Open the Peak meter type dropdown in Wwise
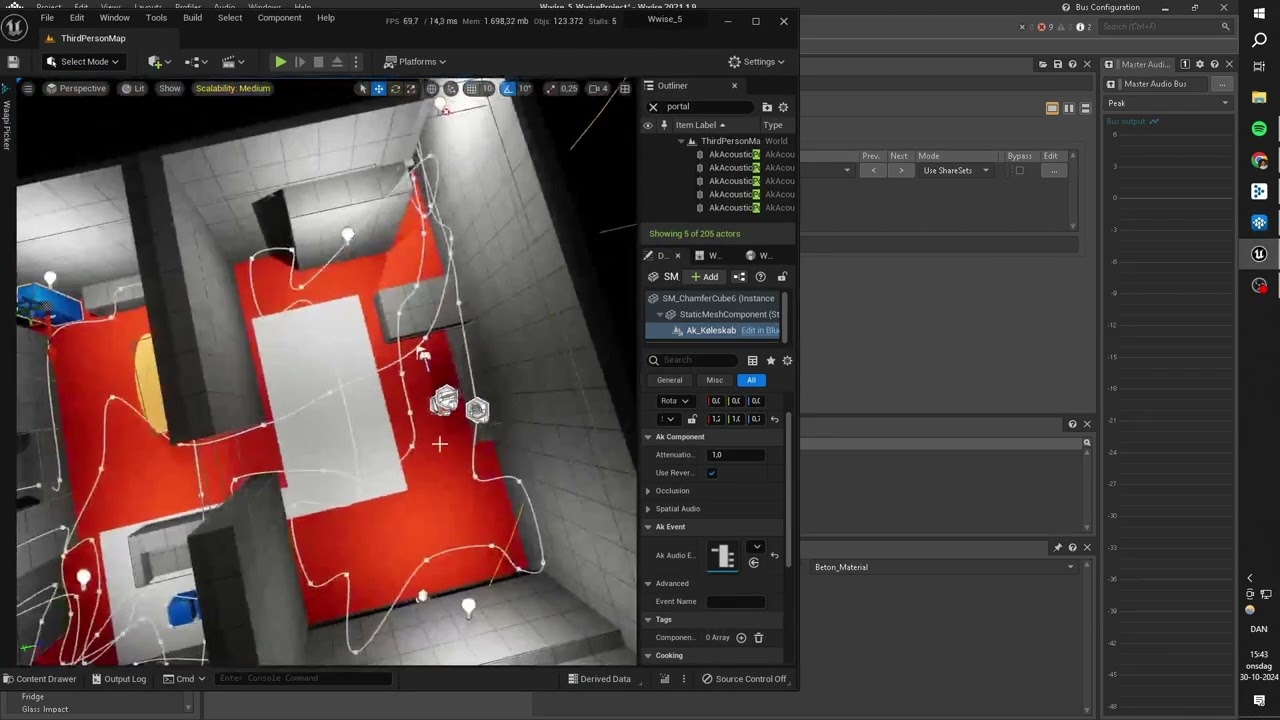The image size is (1280, 720). coord(1167,103)
